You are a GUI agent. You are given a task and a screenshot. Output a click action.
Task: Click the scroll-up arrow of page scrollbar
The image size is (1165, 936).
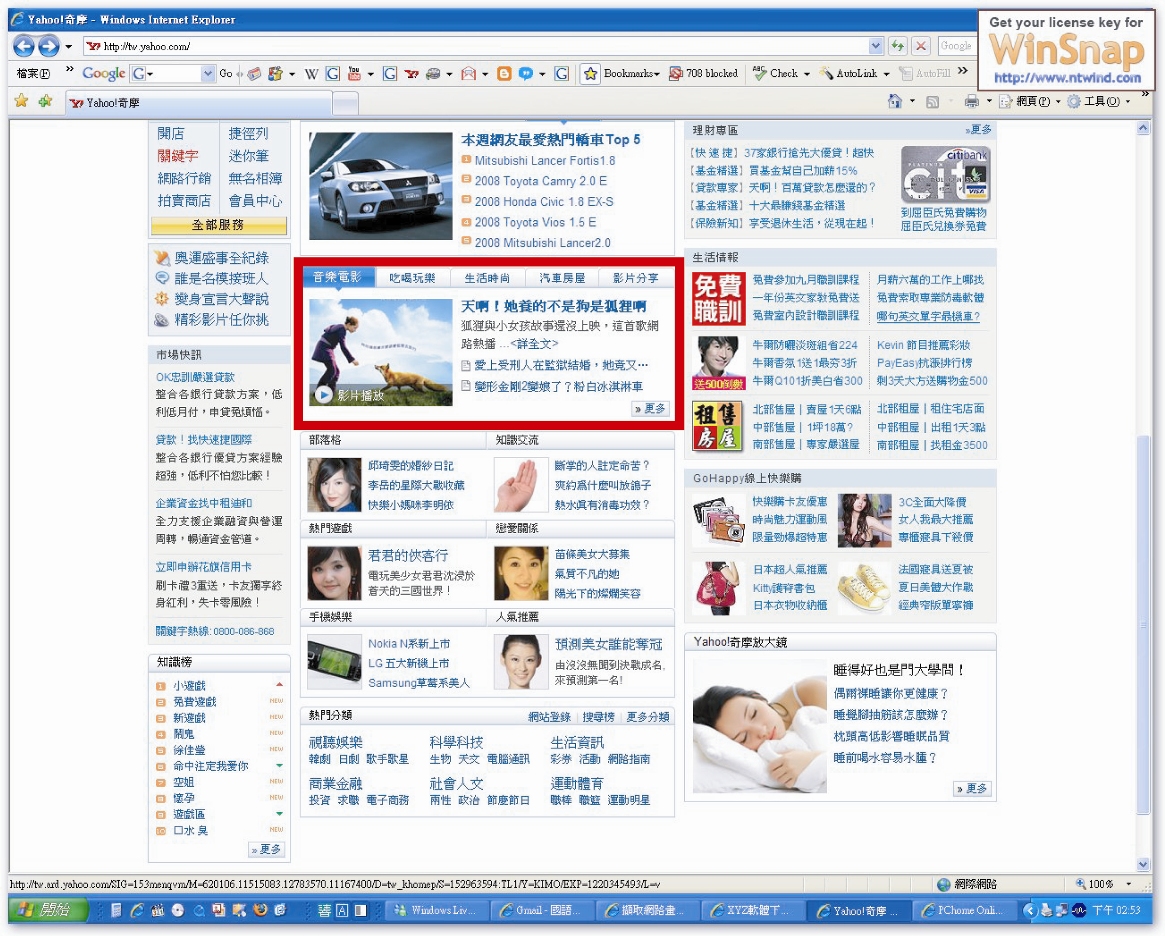tap(1143, 129)
